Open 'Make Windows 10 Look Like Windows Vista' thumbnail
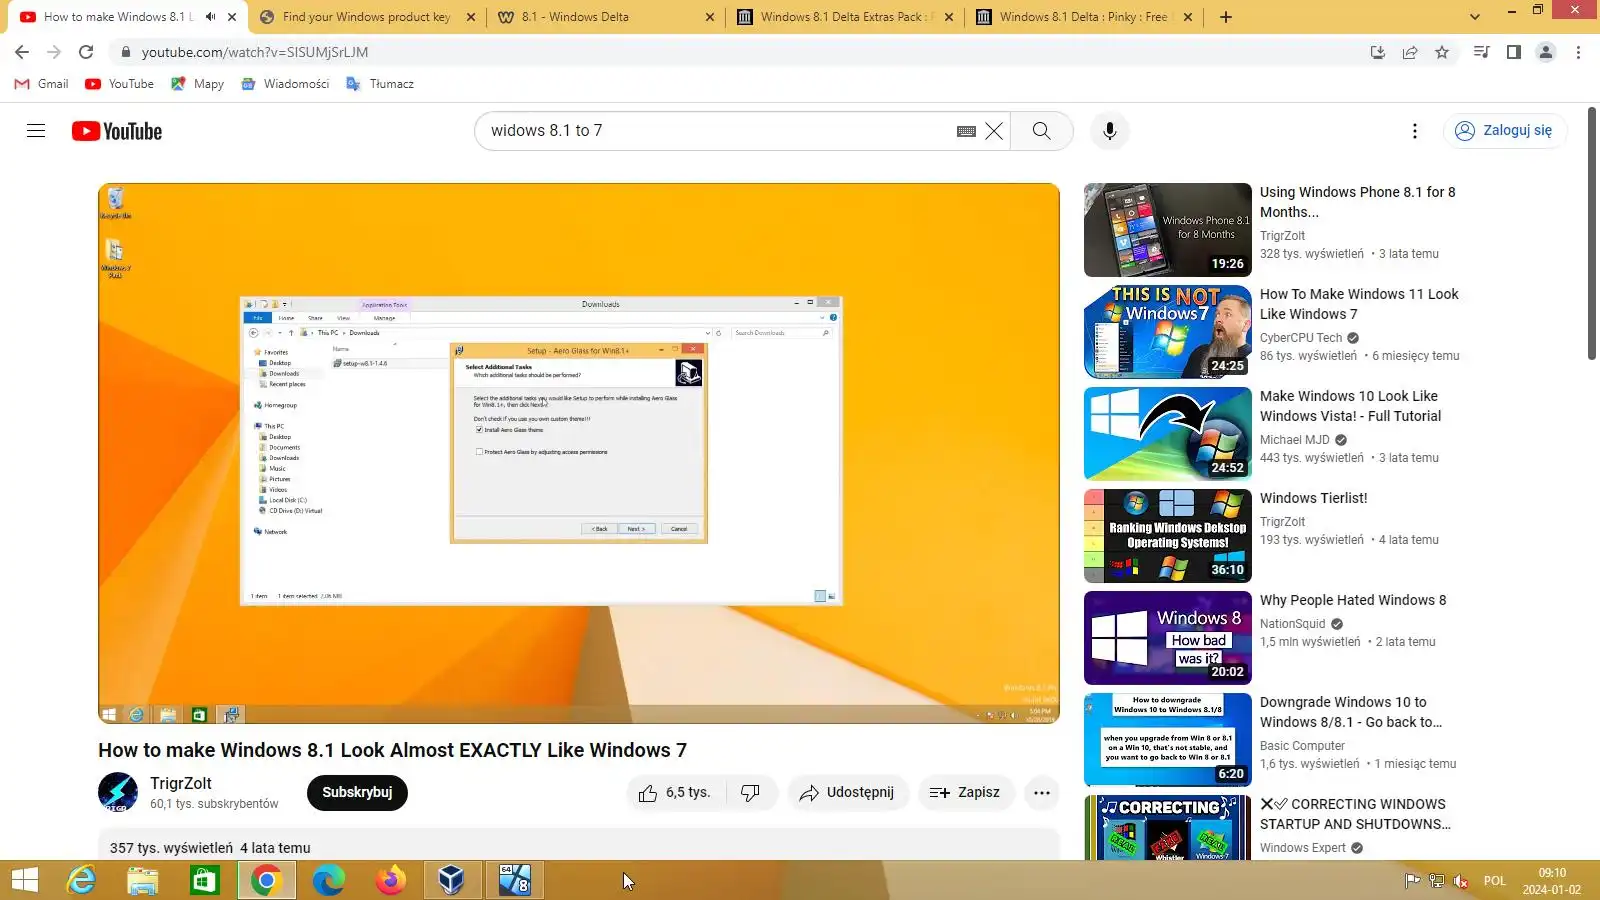This screenshot has height=900, width=1600. coord(1168,434)
